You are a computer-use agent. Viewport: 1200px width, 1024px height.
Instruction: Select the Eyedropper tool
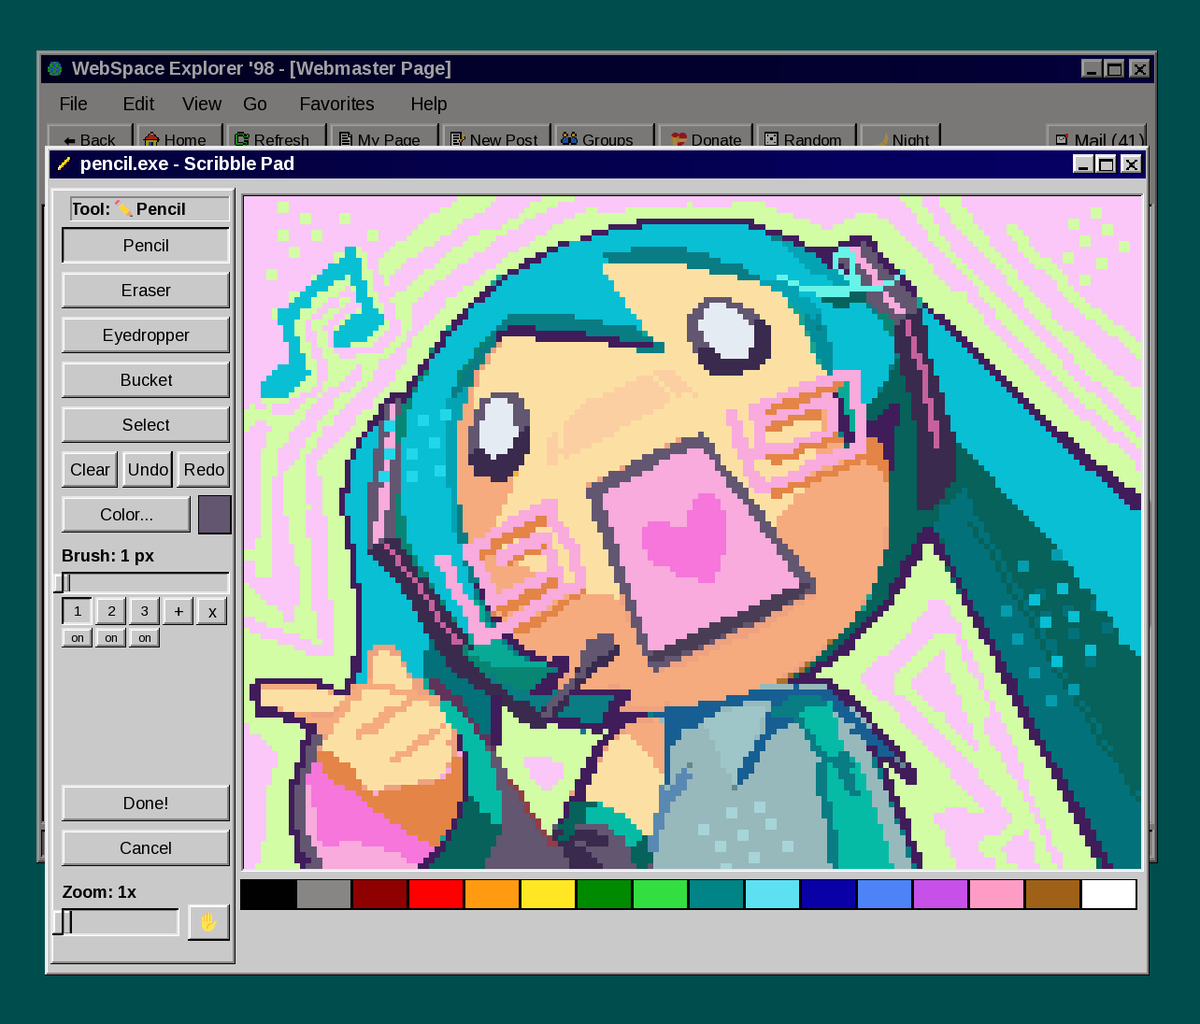click(x=146, y=335)
